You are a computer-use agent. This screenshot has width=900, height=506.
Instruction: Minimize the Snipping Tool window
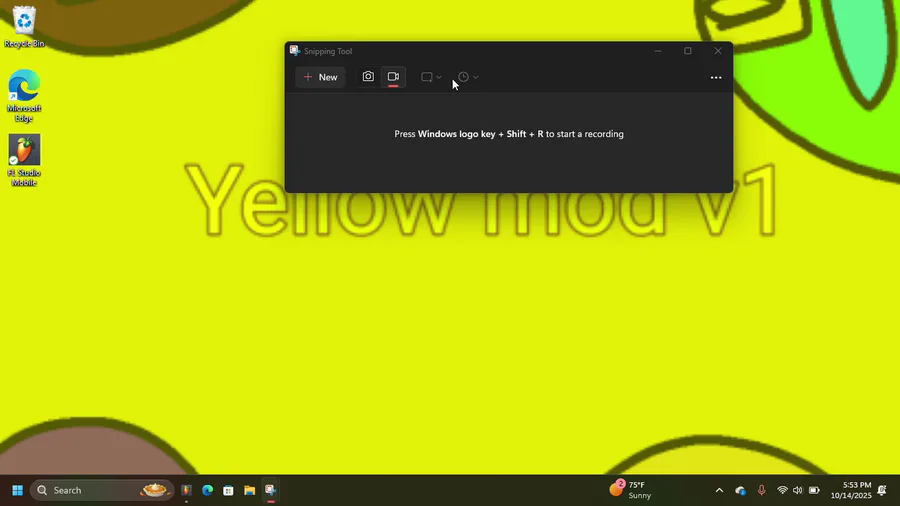pos(658,51)
